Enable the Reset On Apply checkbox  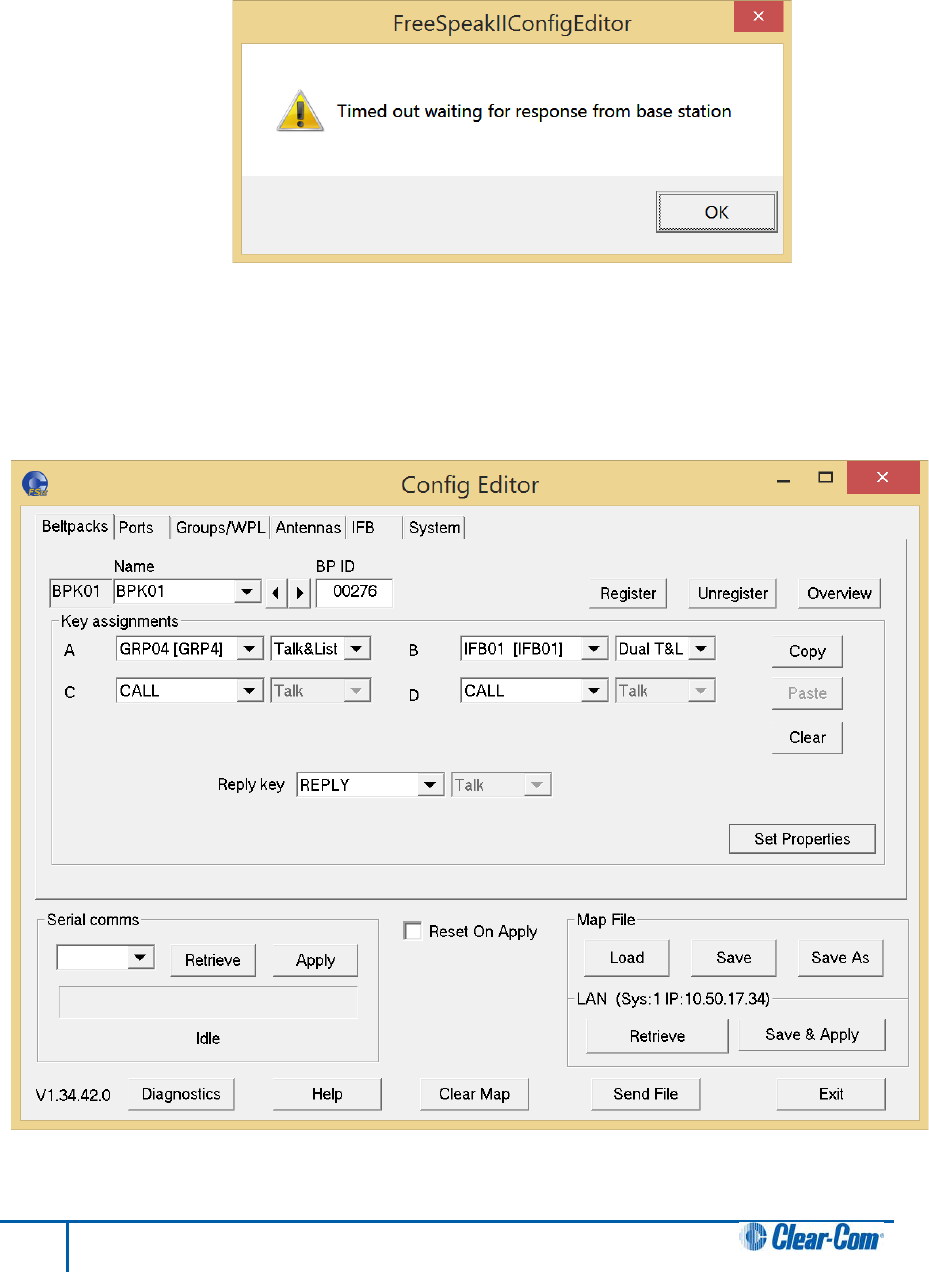point(411,931)
